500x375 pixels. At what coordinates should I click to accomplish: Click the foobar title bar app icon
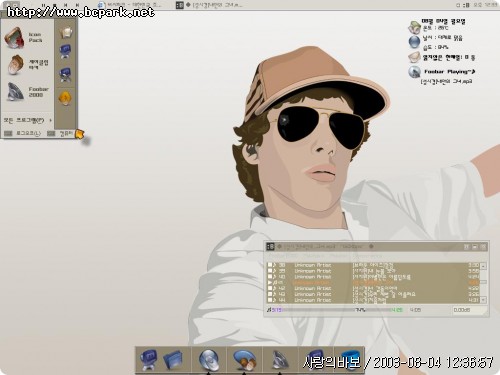(x=270, y=246)
